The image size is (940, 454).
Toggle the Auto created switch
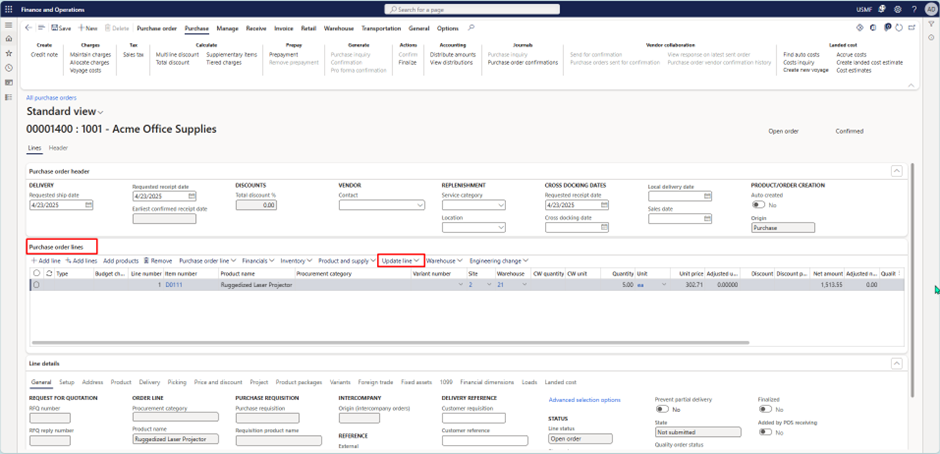pyautogui.click(x=756, y=205)
